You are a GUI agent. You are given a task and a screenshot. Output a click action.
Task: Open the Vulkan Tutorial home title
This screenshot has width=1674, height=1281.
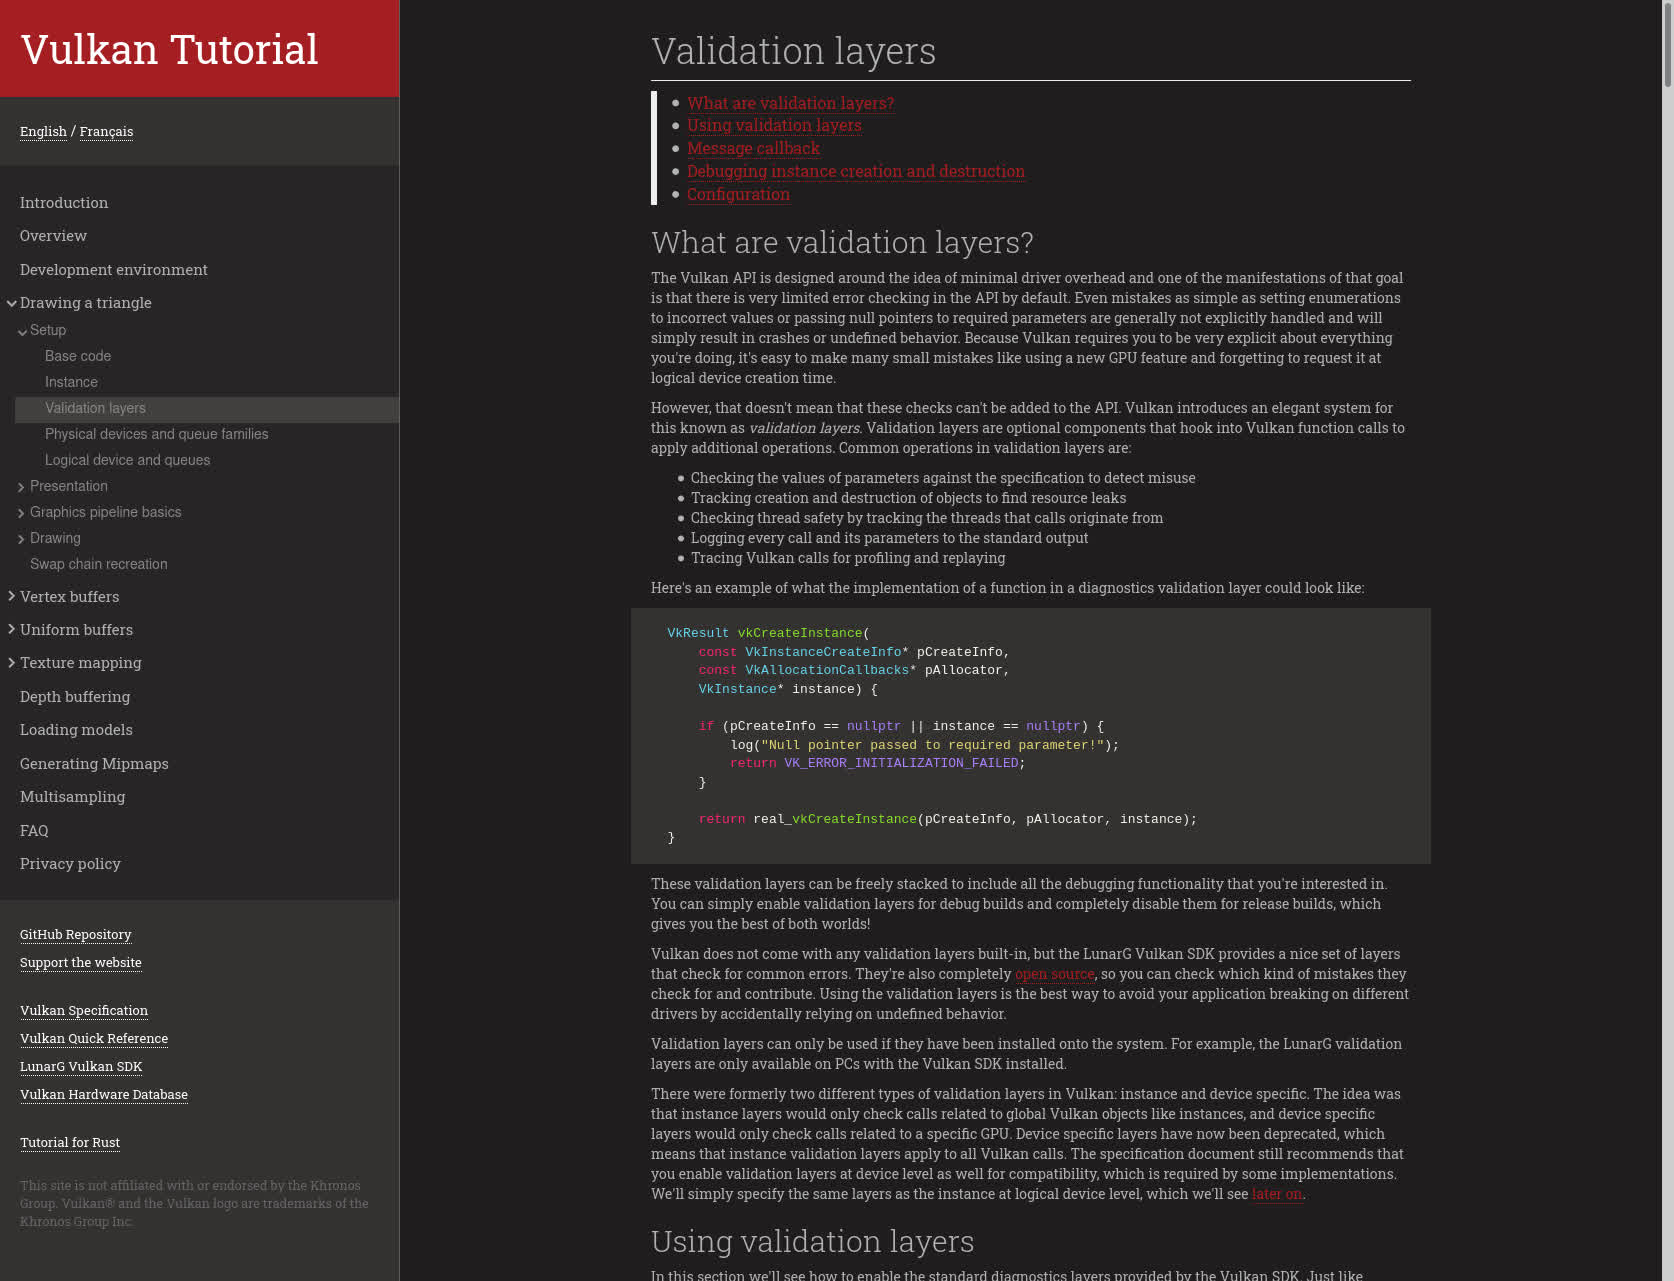click(x=169, y=49)
